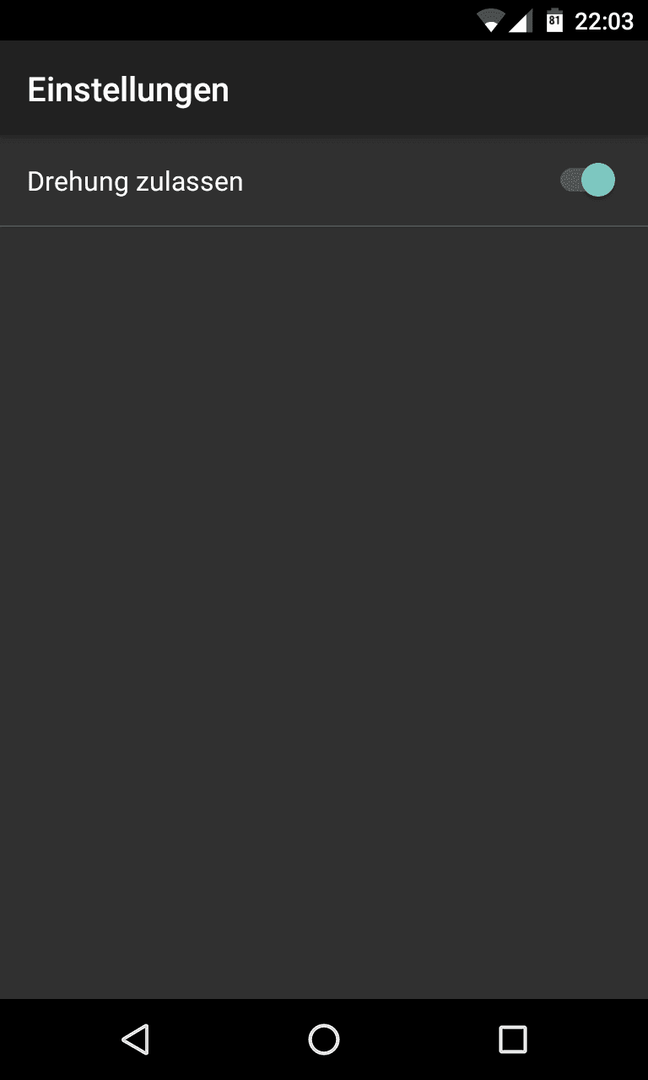
Task: Tap the teal switch thumb knob
Action: click(598, 180)
